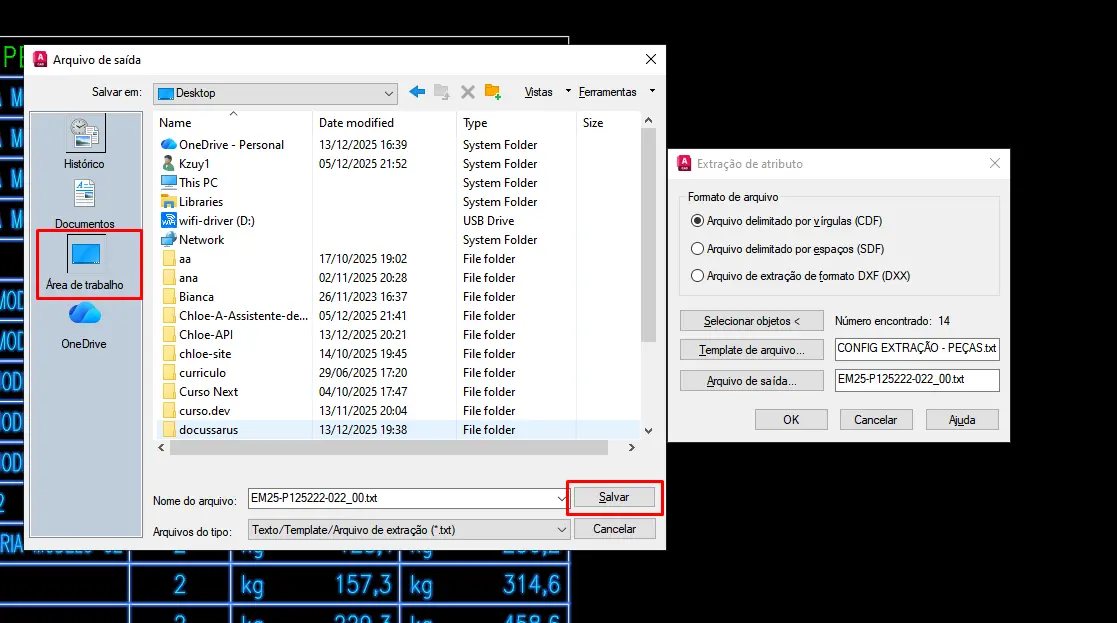Choose Arquivo delimitado por espaços (SDF)
The image size is (1117, 623).
698,249
